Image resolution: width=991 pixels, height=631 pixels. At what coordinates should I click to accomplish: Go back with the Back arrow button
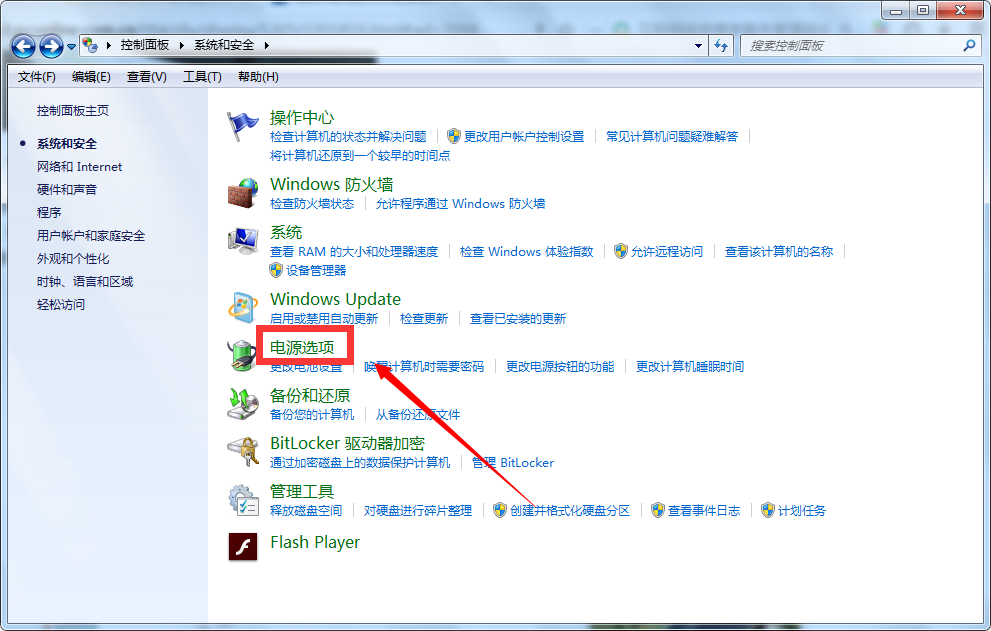(x=23, y=46)
